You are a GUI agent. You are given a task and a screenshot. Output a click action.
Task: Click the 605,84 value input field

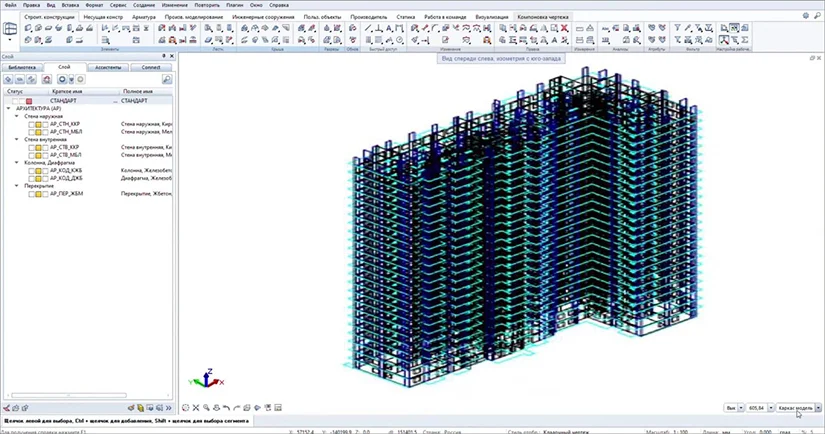(x=756, y=408)
